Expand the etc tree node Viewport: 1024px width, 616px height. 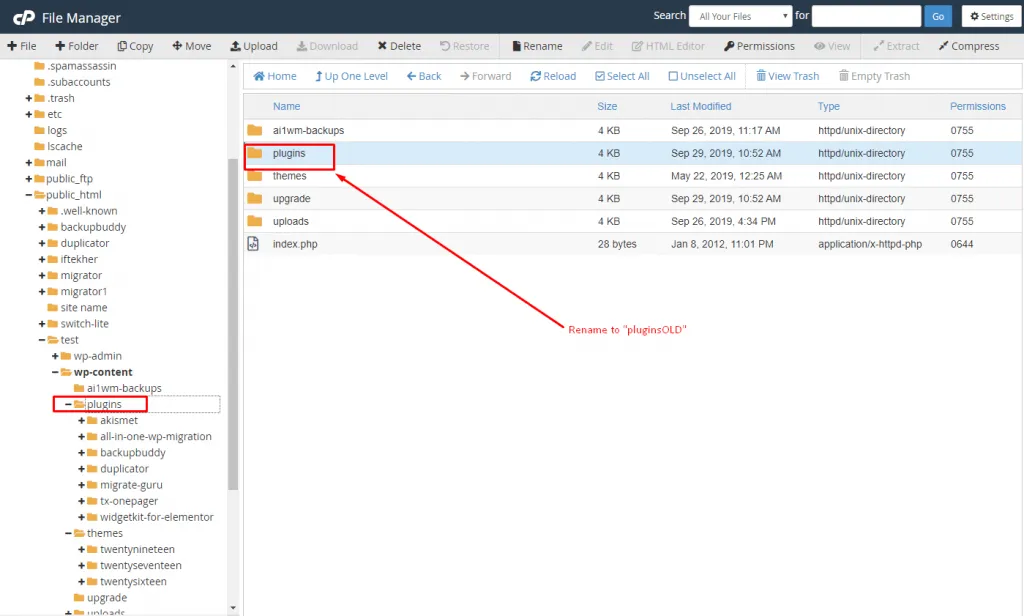(x=29, y=114)
